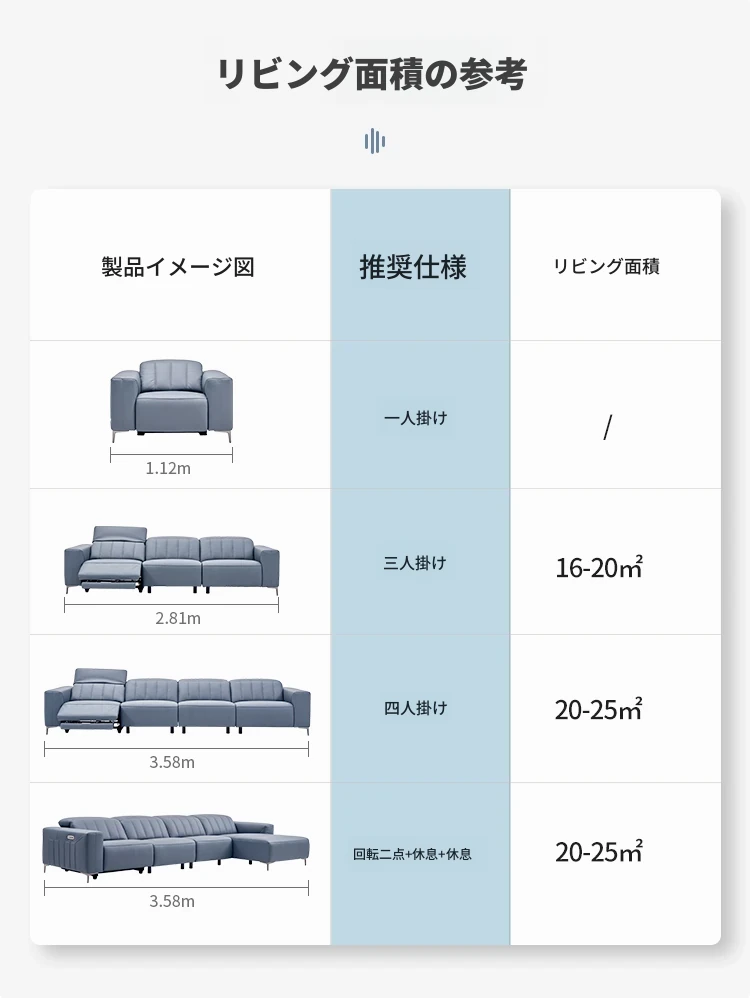
Task: Click the リビング面積 column header
Action: click(x=606, y=266)
